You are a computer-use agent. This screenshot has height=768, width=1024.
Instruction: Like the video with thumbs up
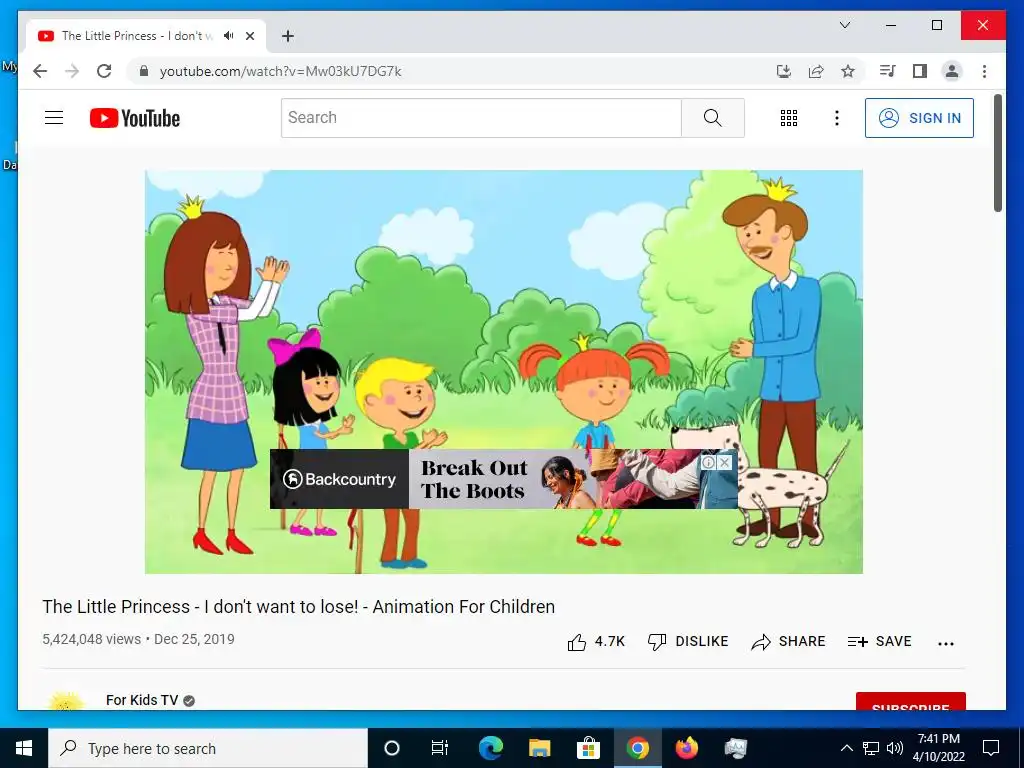click(596, 642)
